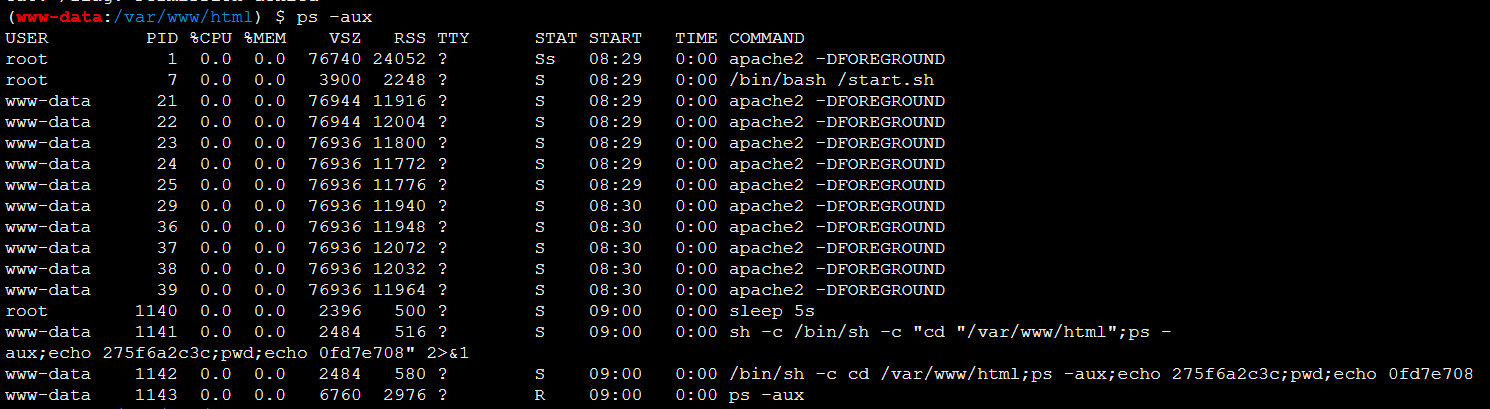
Task: Click PID number 1140
Action: coord(156,311)
